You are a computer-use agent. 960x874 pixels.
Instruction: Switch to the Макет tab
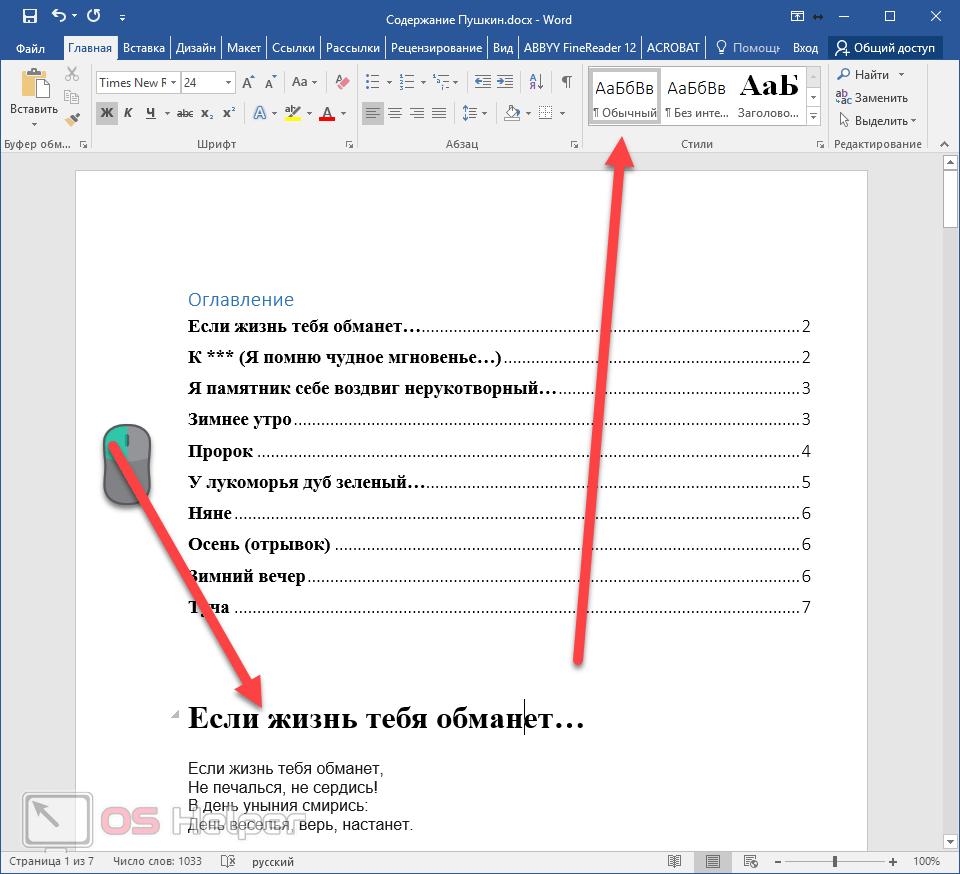244,48
